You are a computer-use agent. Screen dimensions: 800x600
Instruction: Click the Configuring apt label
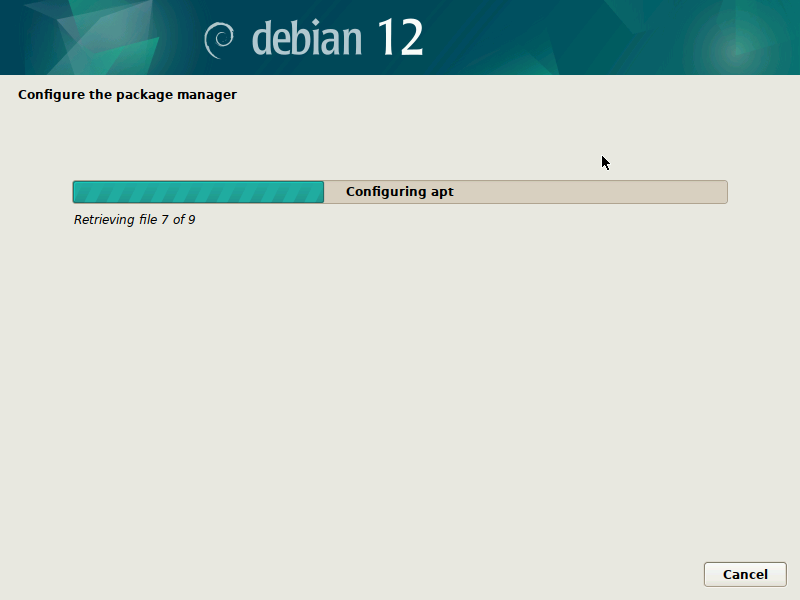(399, 191)
